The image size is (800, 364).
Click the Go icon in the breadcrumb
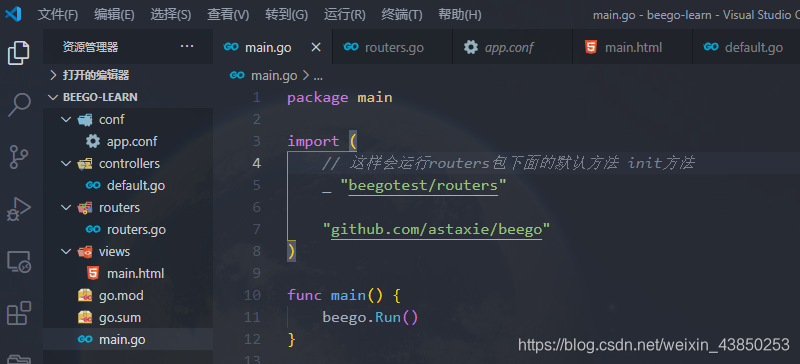click(x=237, y=76)
